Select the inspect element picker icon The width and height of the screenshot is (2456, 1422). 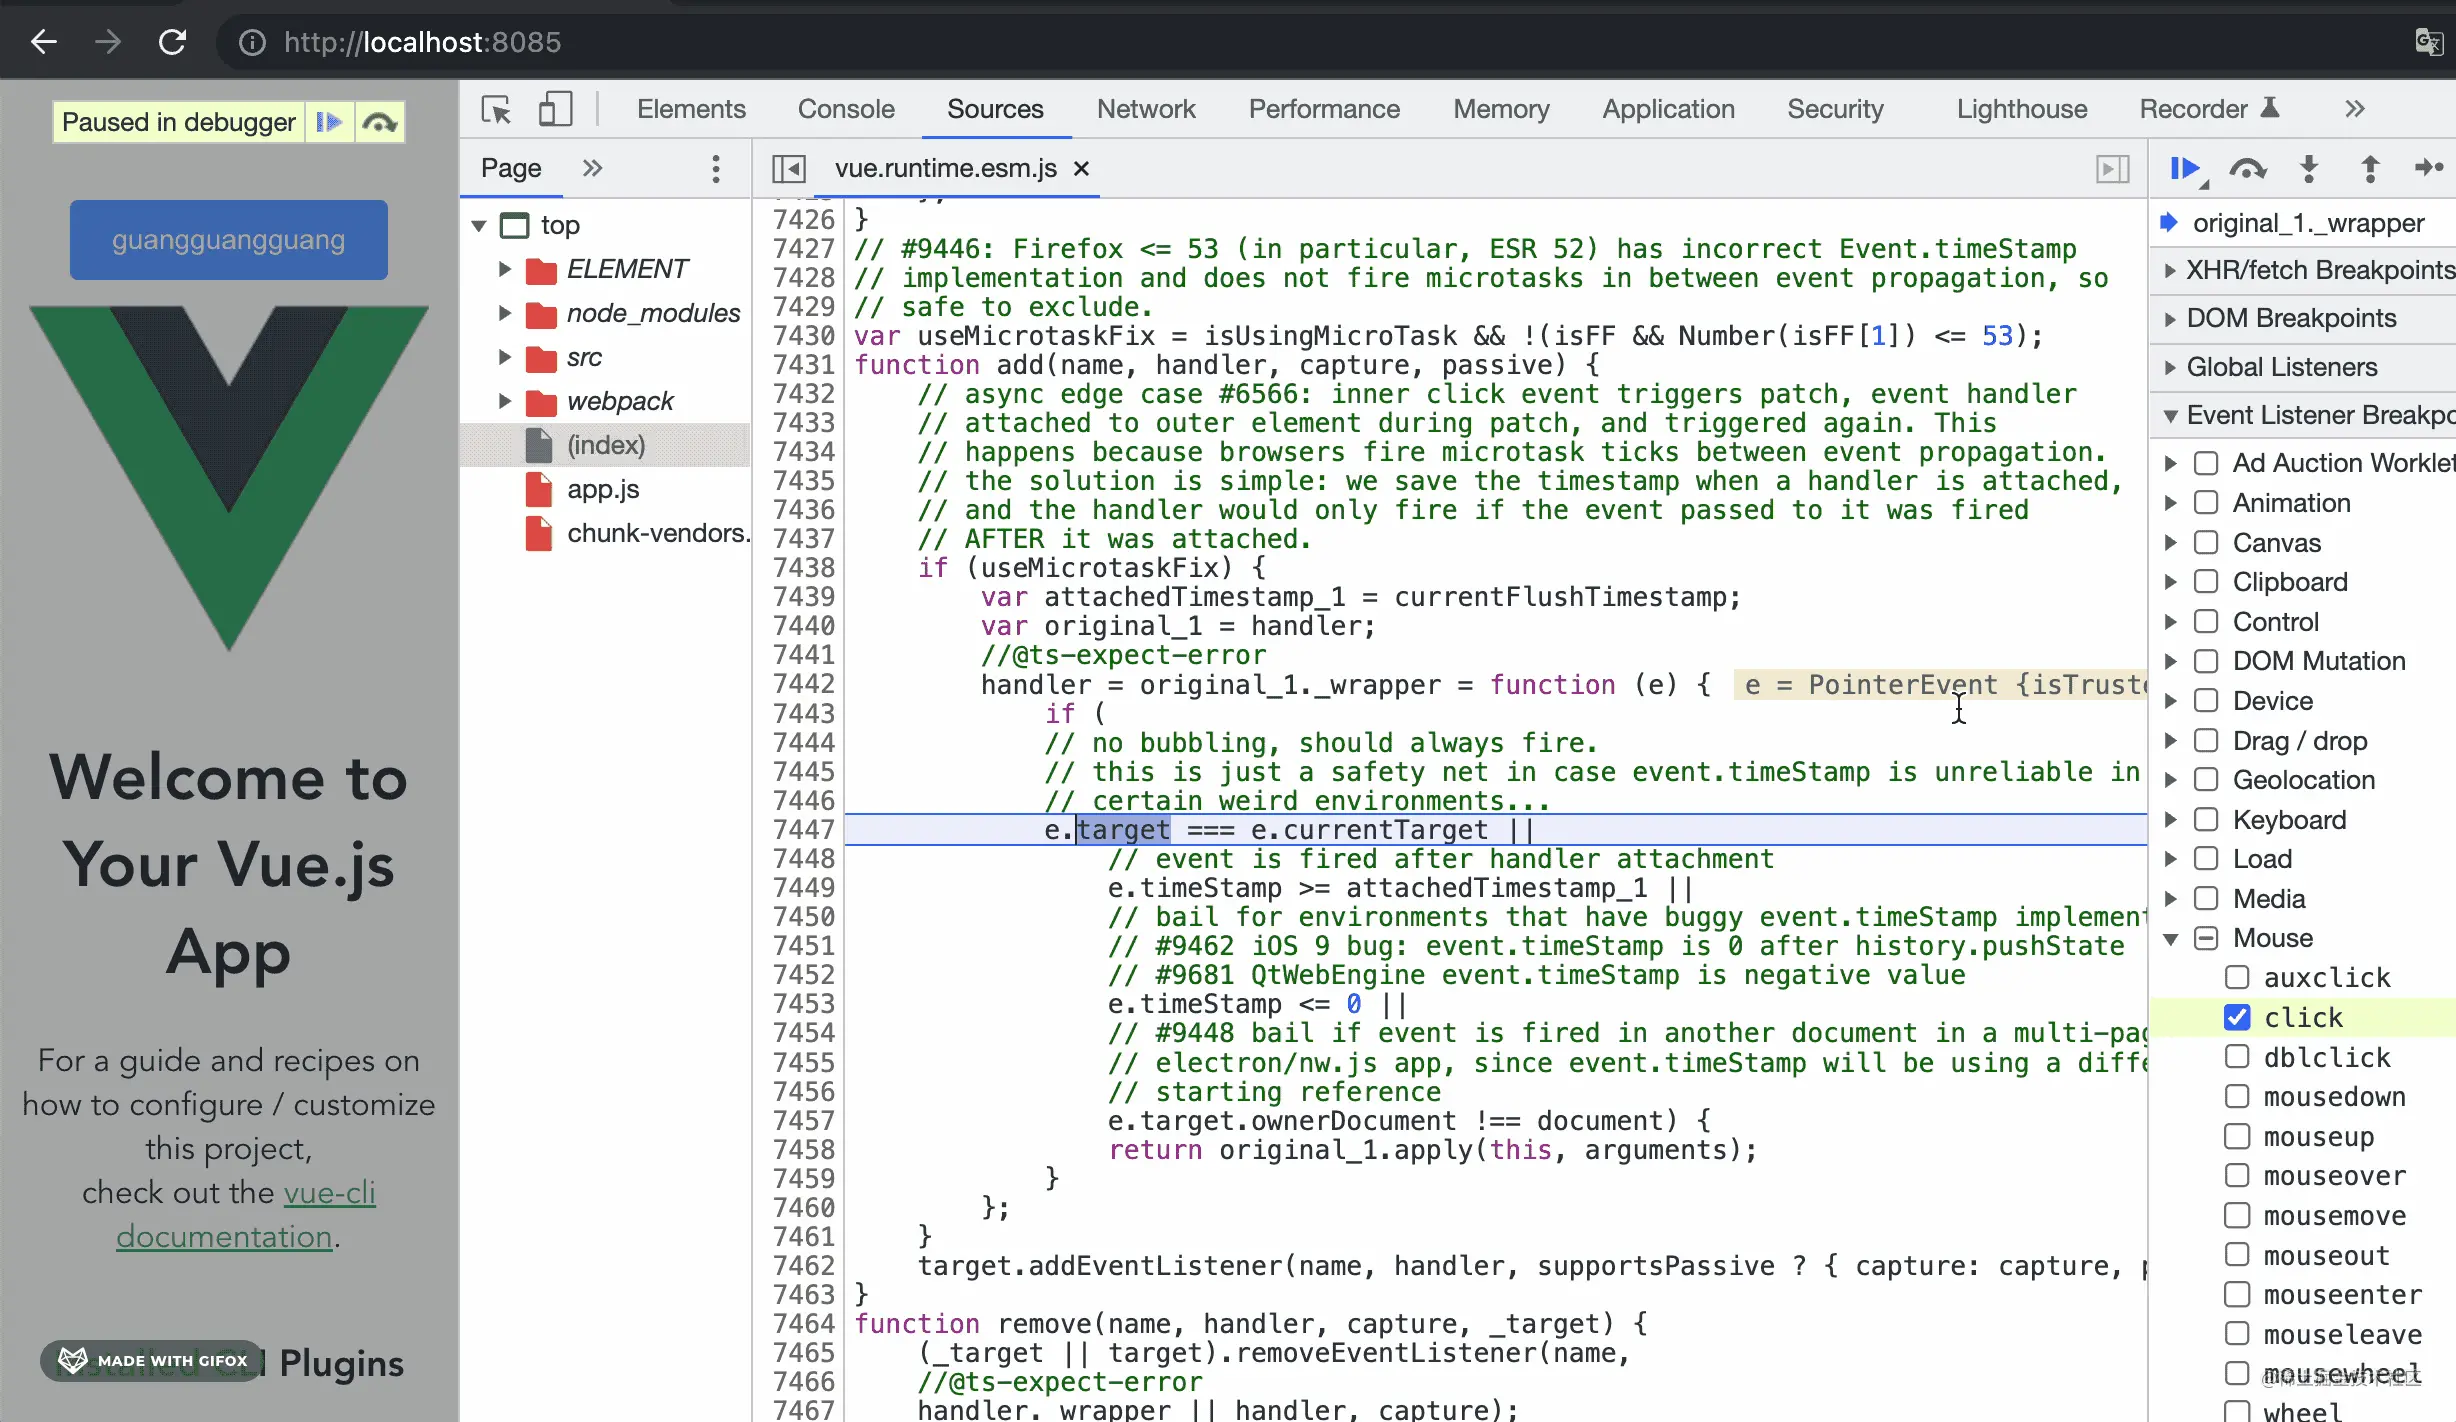pyautogui.click(x=496, y=109)
